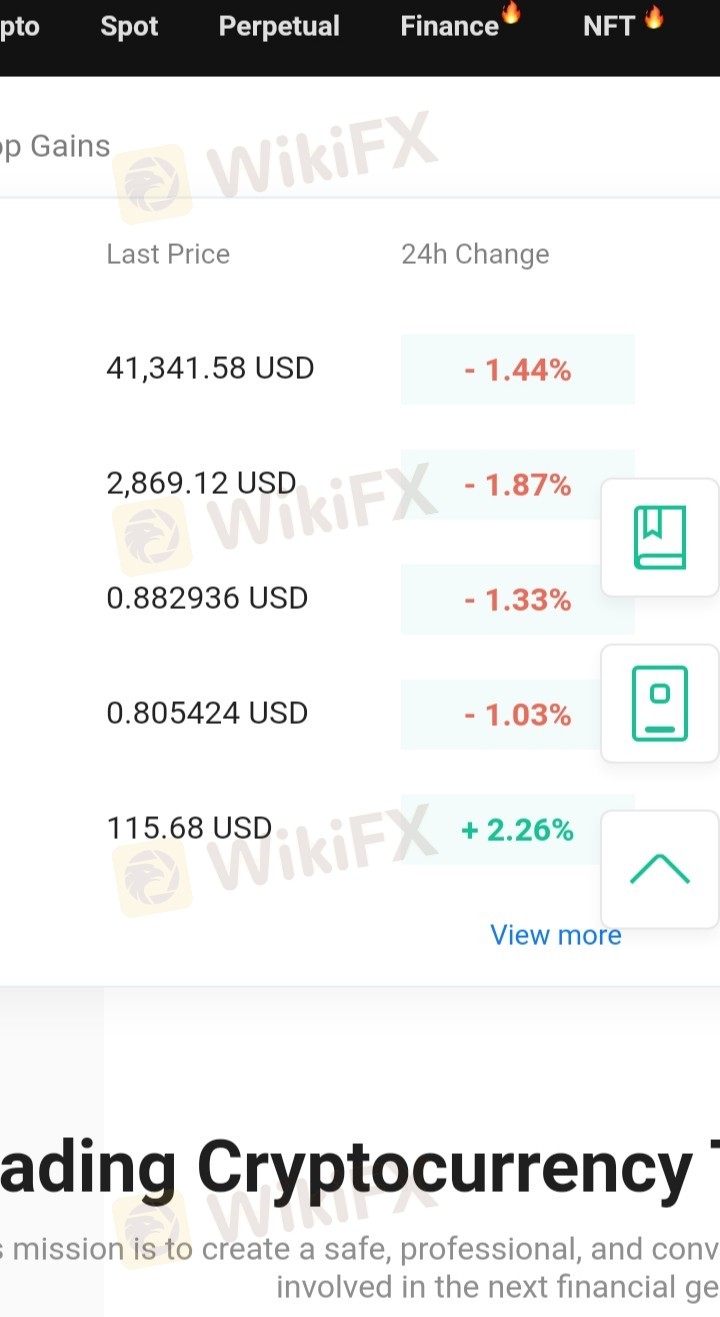The width and height of the screenshot is (720, 1317).
Task: Switch to the Top Gains tab
Action: (55, 147)
